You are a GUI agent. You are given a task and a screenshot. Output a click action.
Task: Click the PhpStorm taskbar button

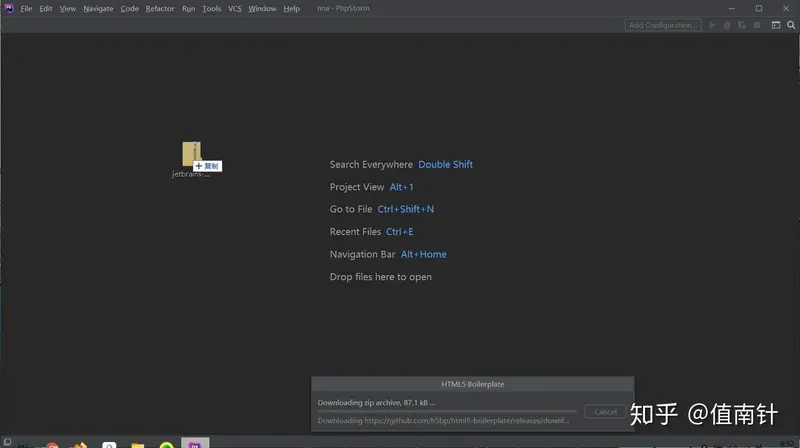click(x=195, y=443)
